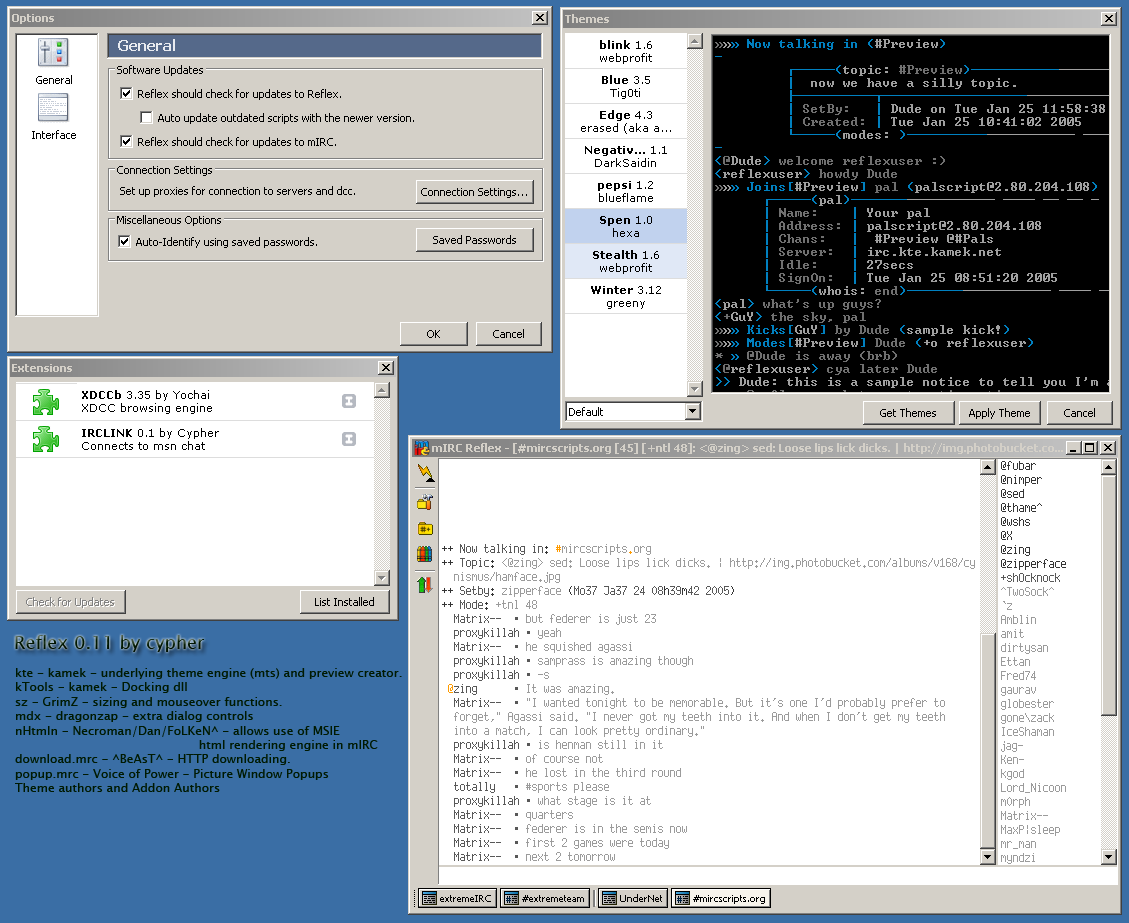This screenshot has width=1129, height=923.
Task: Select @fubar in the nicklist
Action: point(1018,466)
